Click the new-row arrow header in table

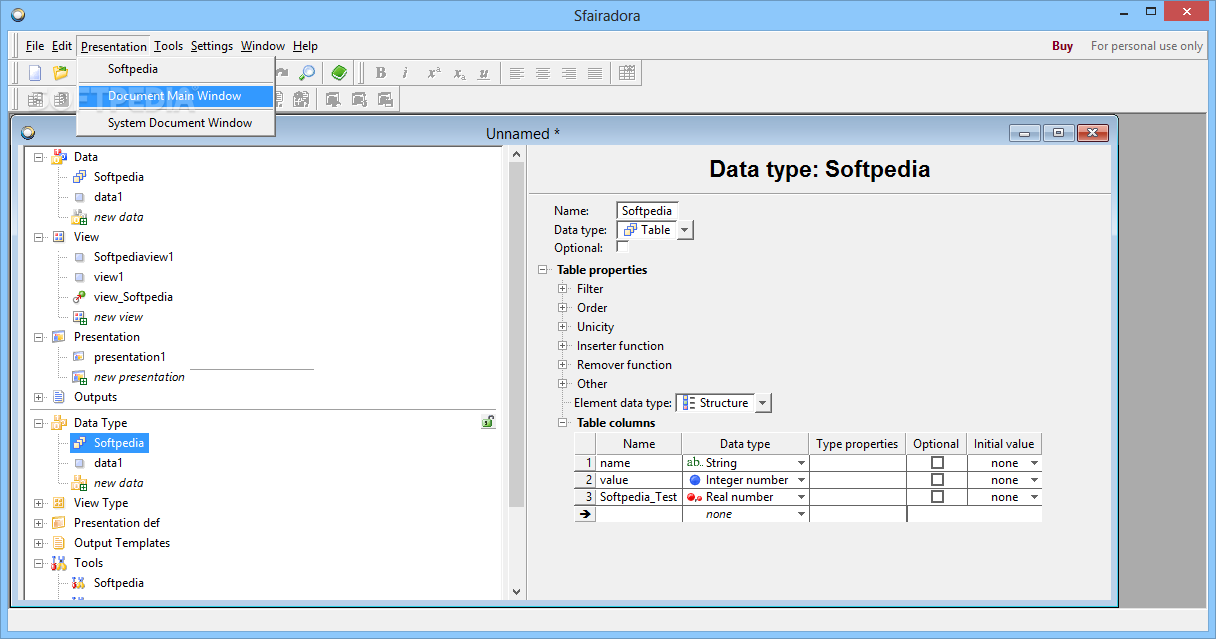pyautogui.click(x=585, y=514)
